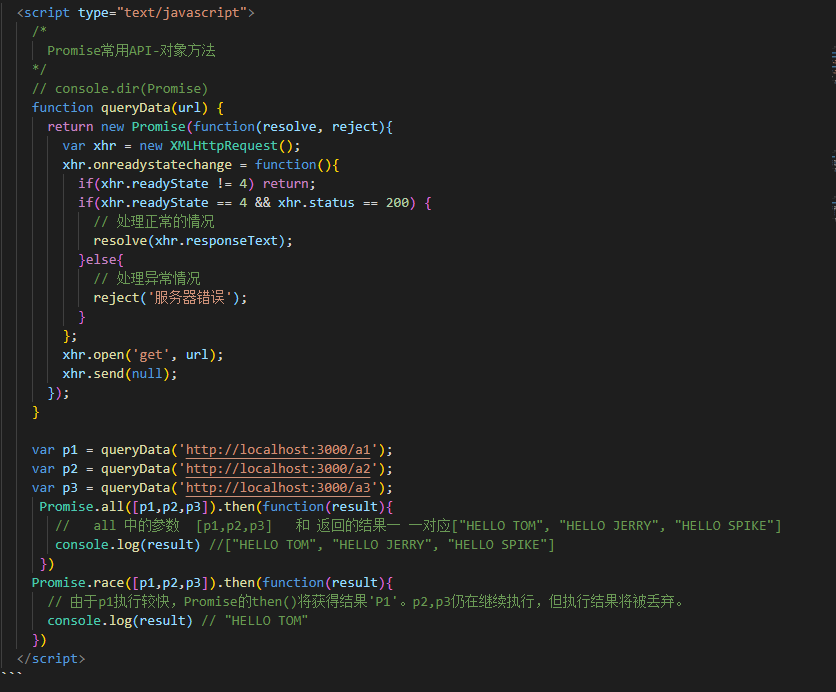Click the opening script type tag
The image size is (836, 692).
136,13
